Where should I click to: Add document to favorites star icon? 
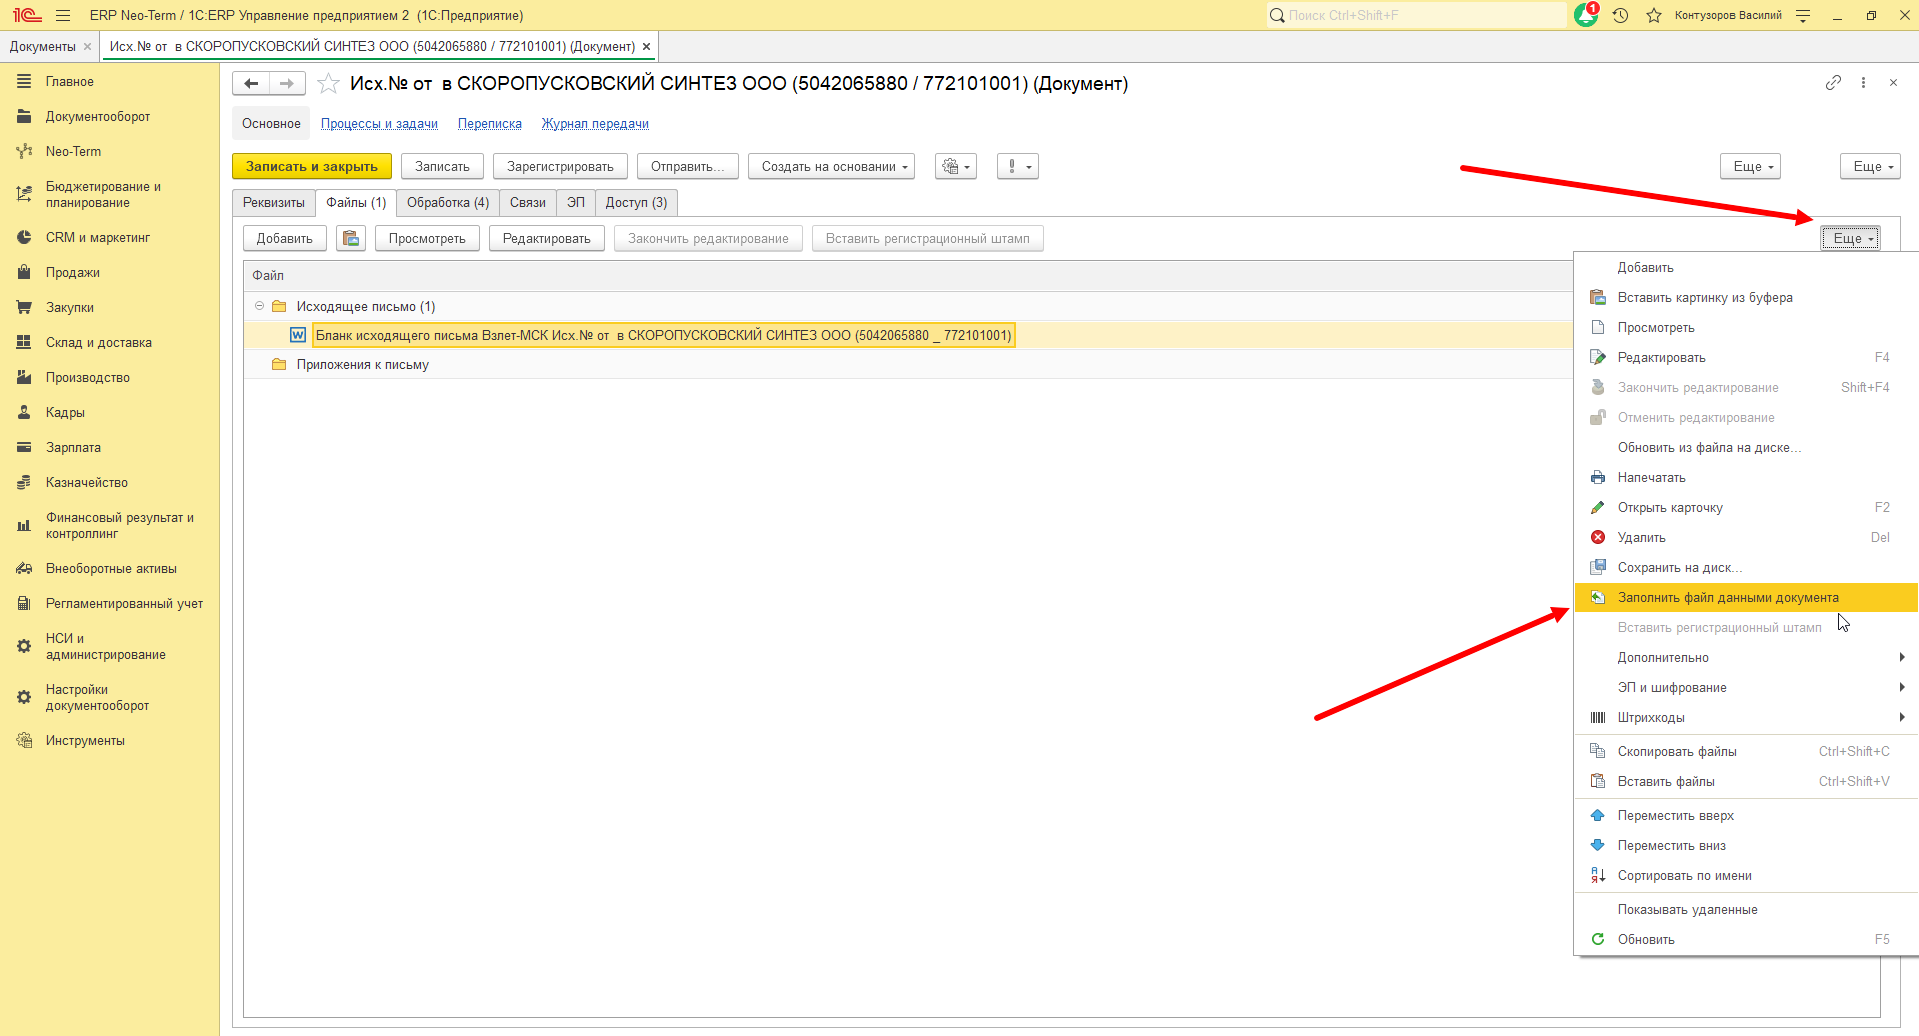(x=328, y=83)
